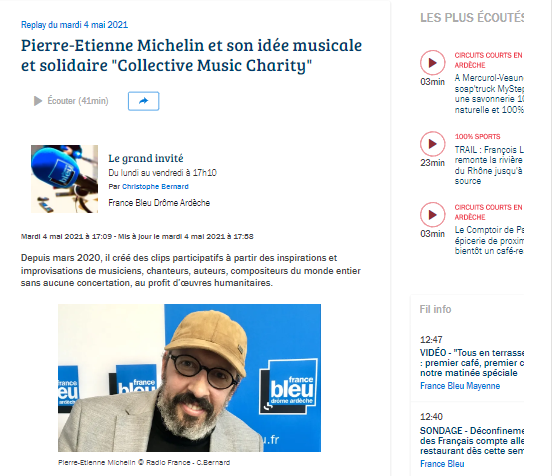The image size is (552, 476).
Task: Play the 100% Sports trail clip
Action: tap(432, 144)
